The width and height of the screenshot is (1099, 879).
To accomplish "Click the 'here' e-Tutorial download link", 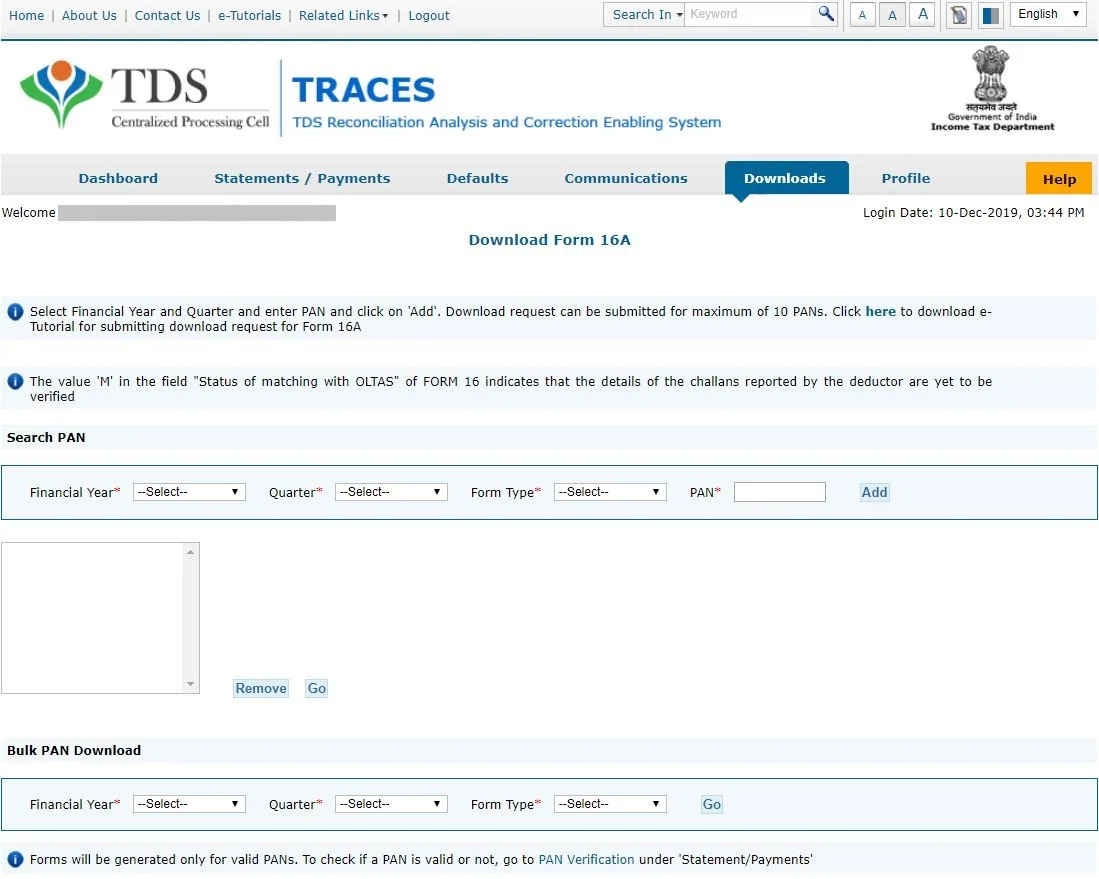I will [880, 312].
